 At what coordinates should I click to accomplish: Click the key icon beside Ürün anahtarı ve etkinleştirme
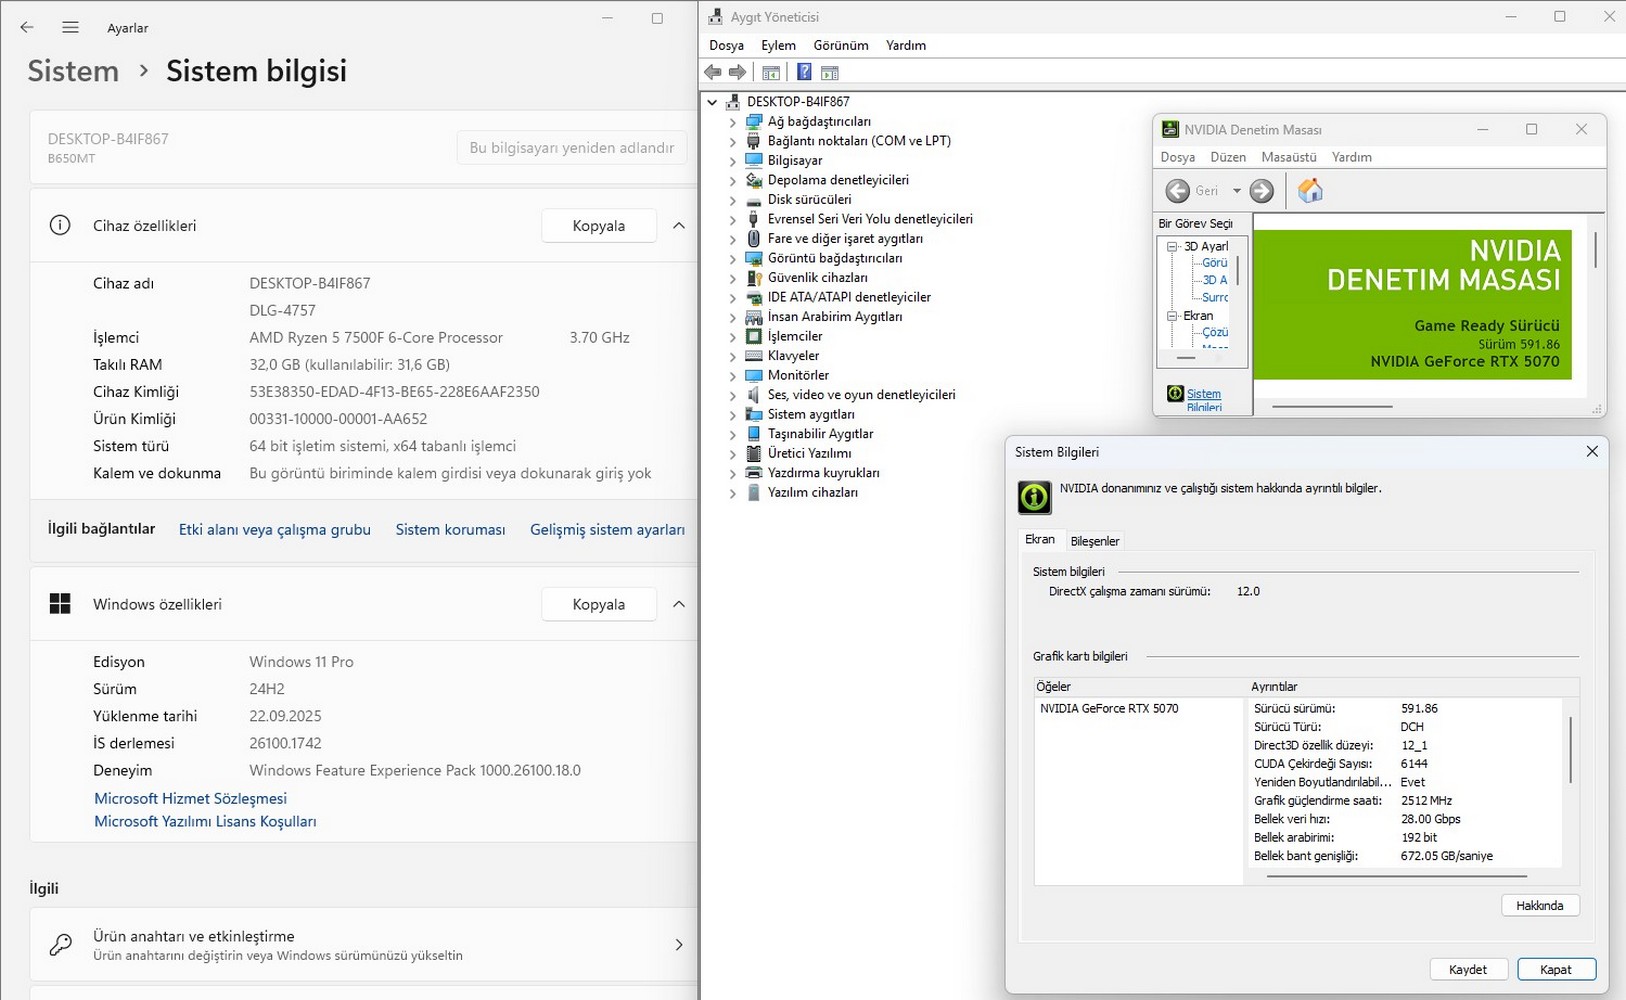click(x=61, y=945)
